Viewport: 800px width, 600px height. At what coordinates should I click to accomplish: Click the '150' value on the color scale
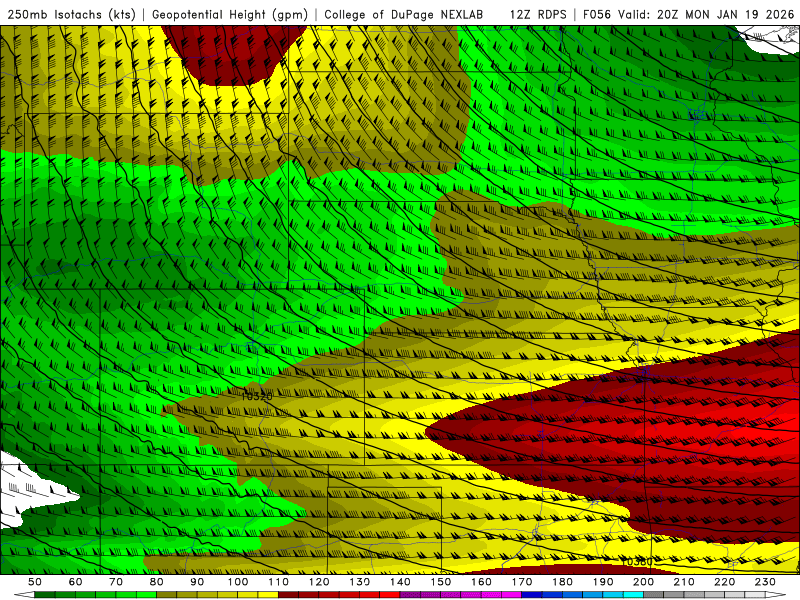coord(441,582)
